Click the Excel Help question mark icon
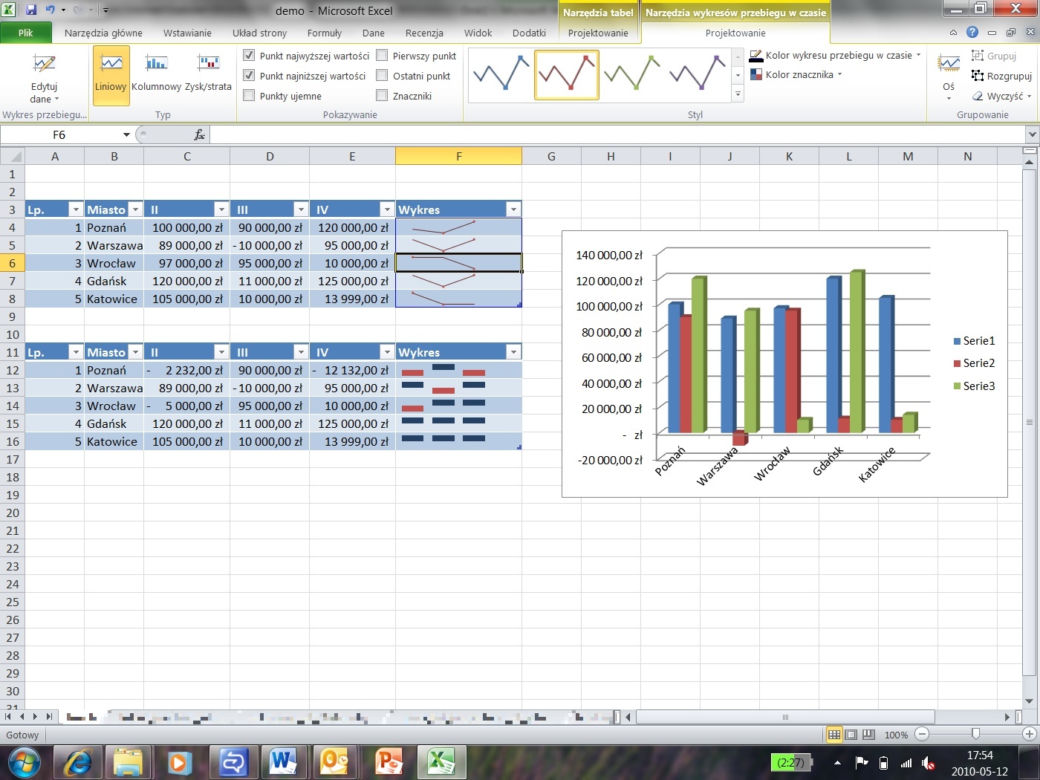Viewport: 1040px width, 780px height. [x=972, y=32]
